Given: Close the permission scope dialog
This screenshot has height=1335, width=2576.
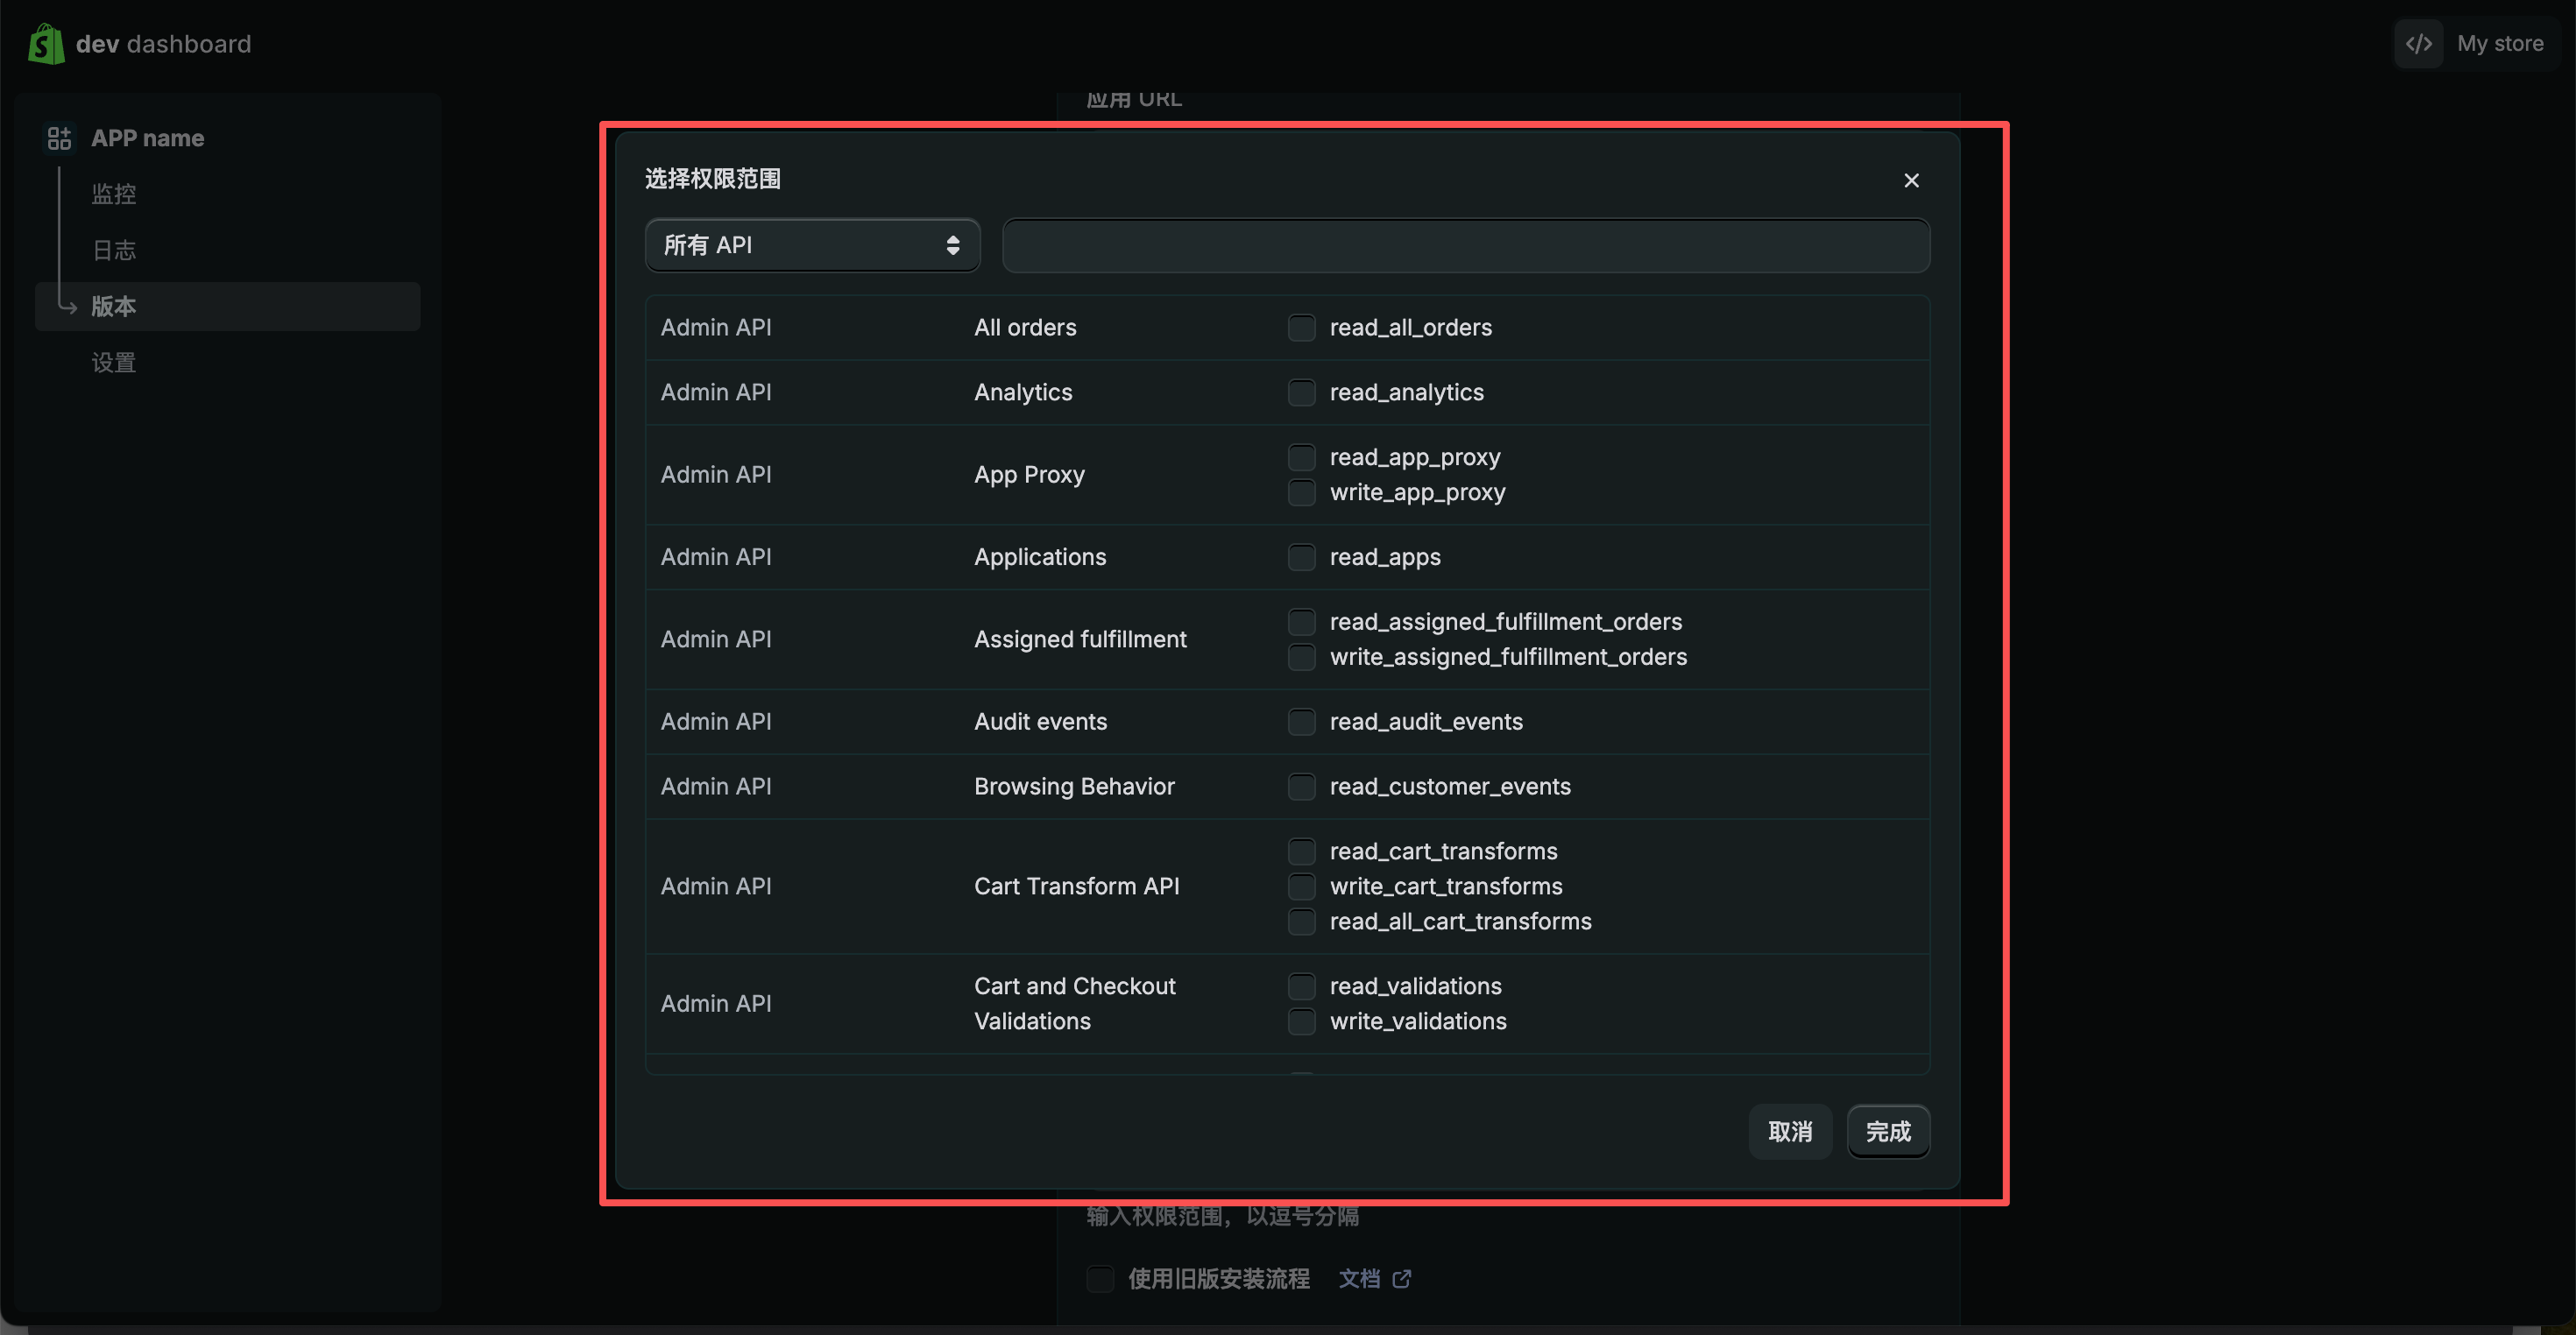Looking at the screenshot, I should 1910,180.
